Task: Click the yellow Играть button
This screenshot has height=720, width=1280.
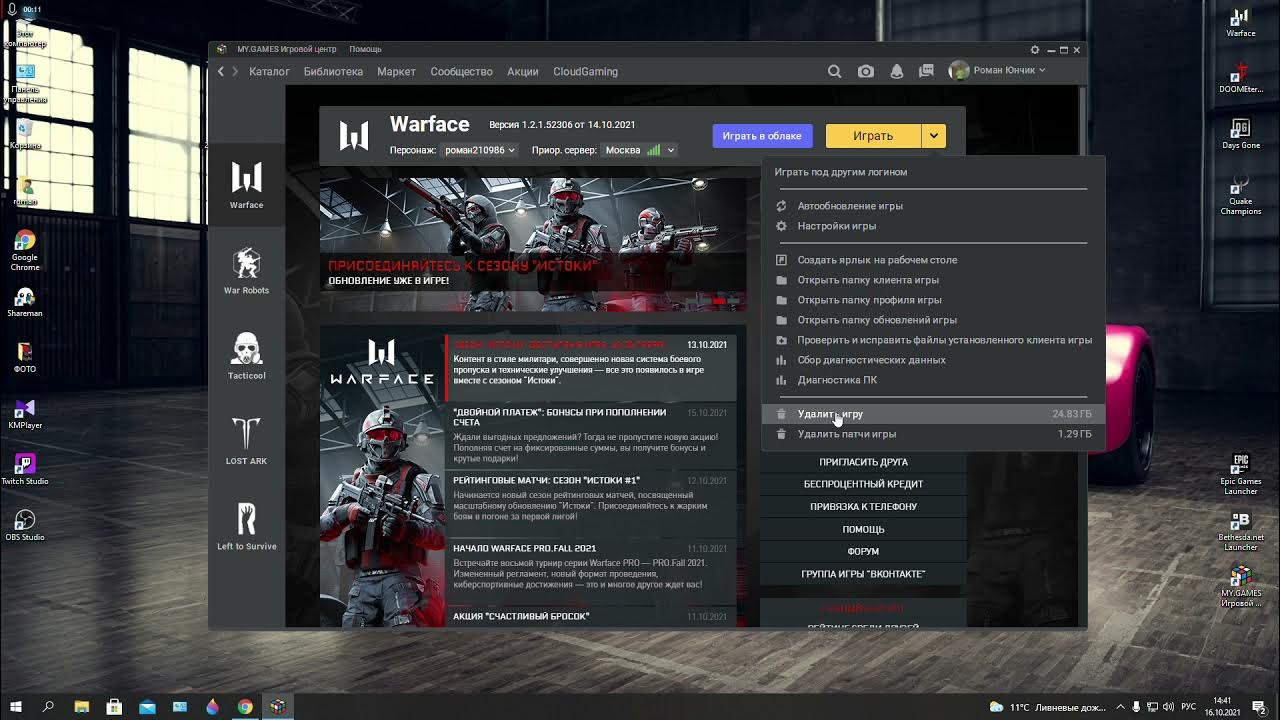Action: 873,136
